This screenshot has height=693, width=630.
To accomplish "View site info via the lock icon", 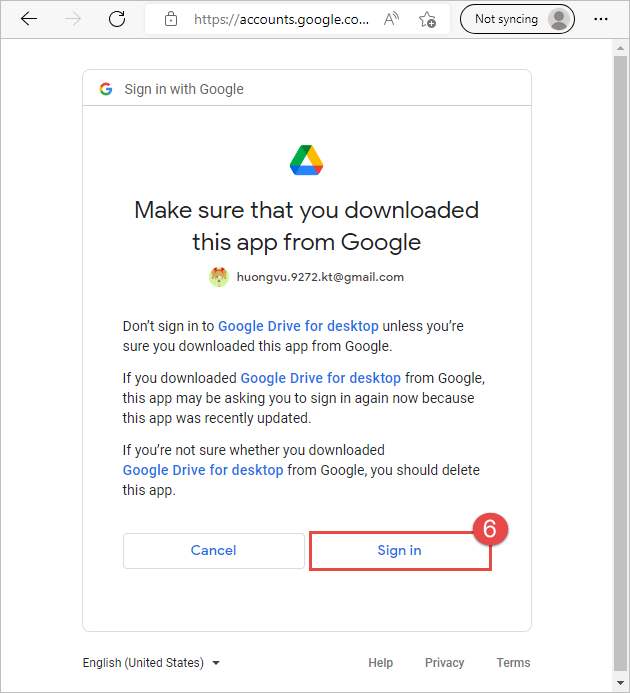I will pyautogui.click(x=171, y=19).
